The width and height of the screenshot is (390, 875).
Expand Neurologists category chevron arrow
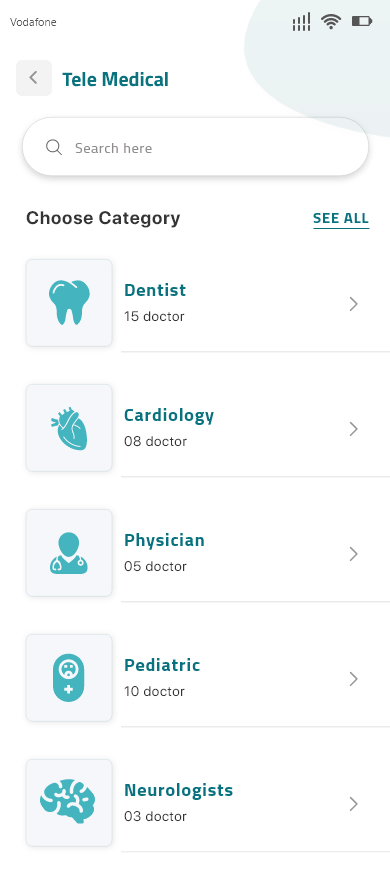coord(353,804)
